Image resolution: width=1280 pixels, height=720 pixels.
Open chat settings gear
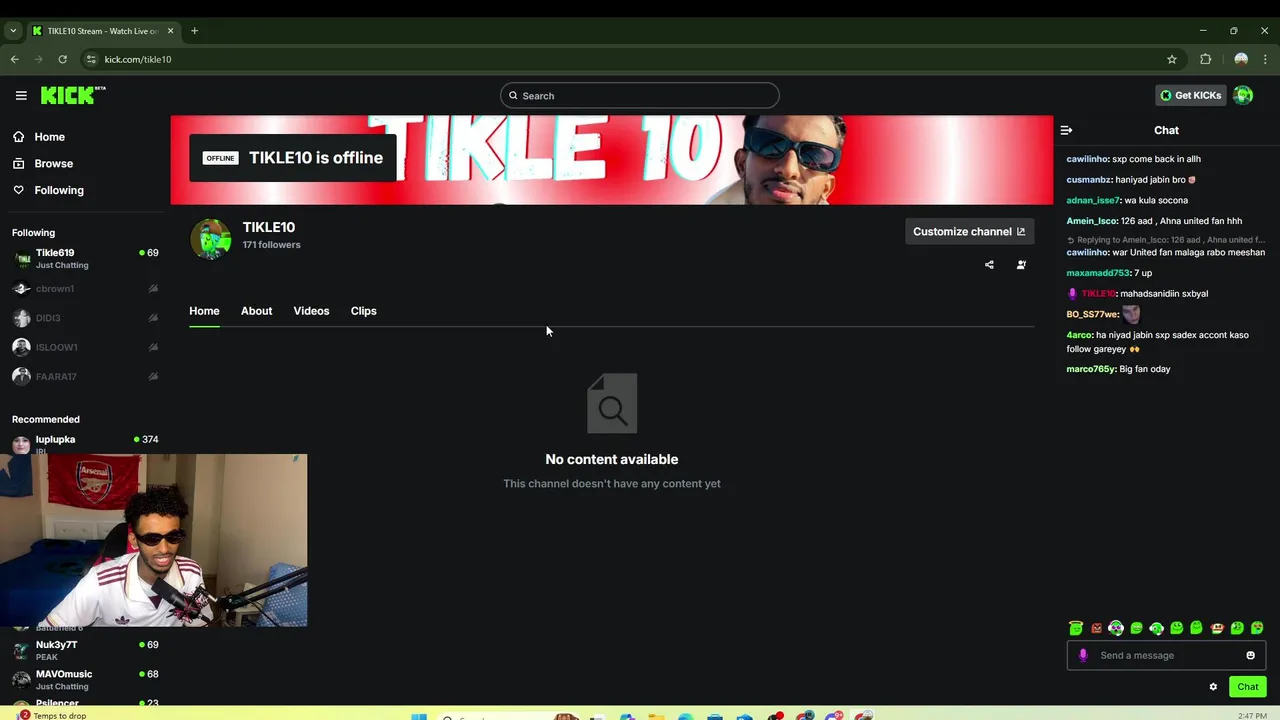pyautogui.click(x=1213, y=687)
